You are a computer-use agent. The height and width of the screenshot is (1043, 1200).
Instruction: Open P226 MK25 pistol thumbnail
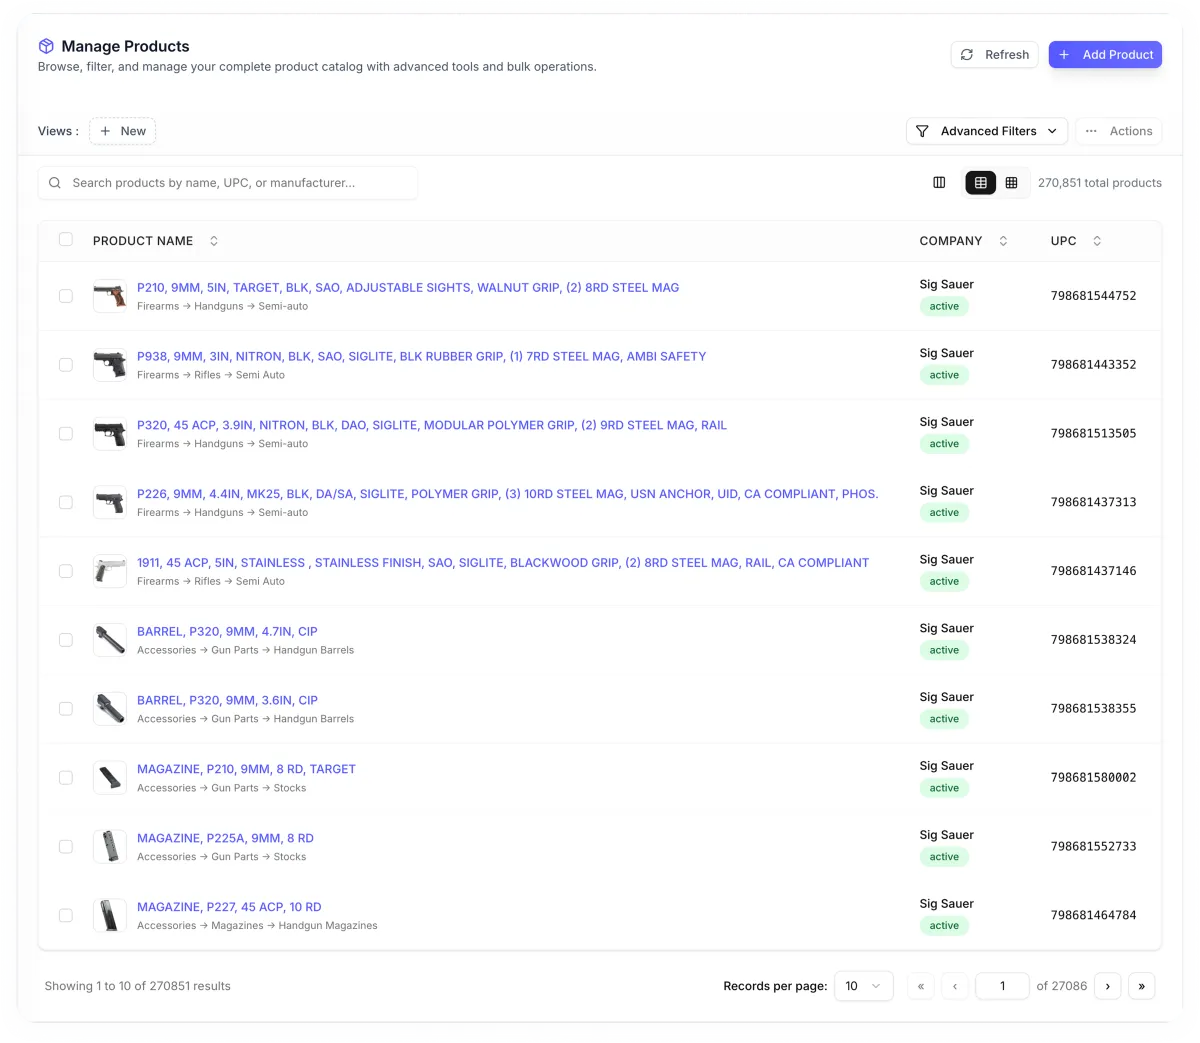pos(110,502)
